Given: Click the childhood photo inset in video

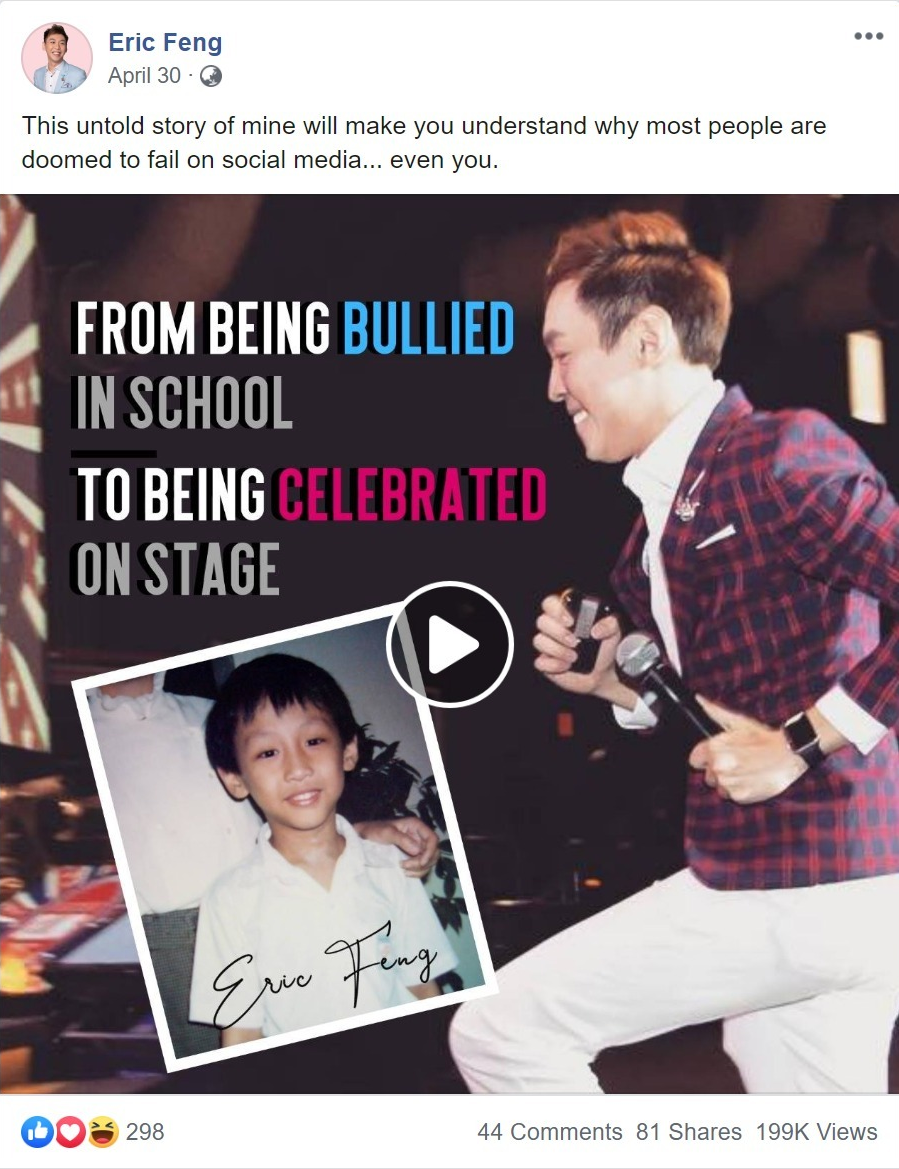Looking at the screenshot, I should click(x=285, y=835).
